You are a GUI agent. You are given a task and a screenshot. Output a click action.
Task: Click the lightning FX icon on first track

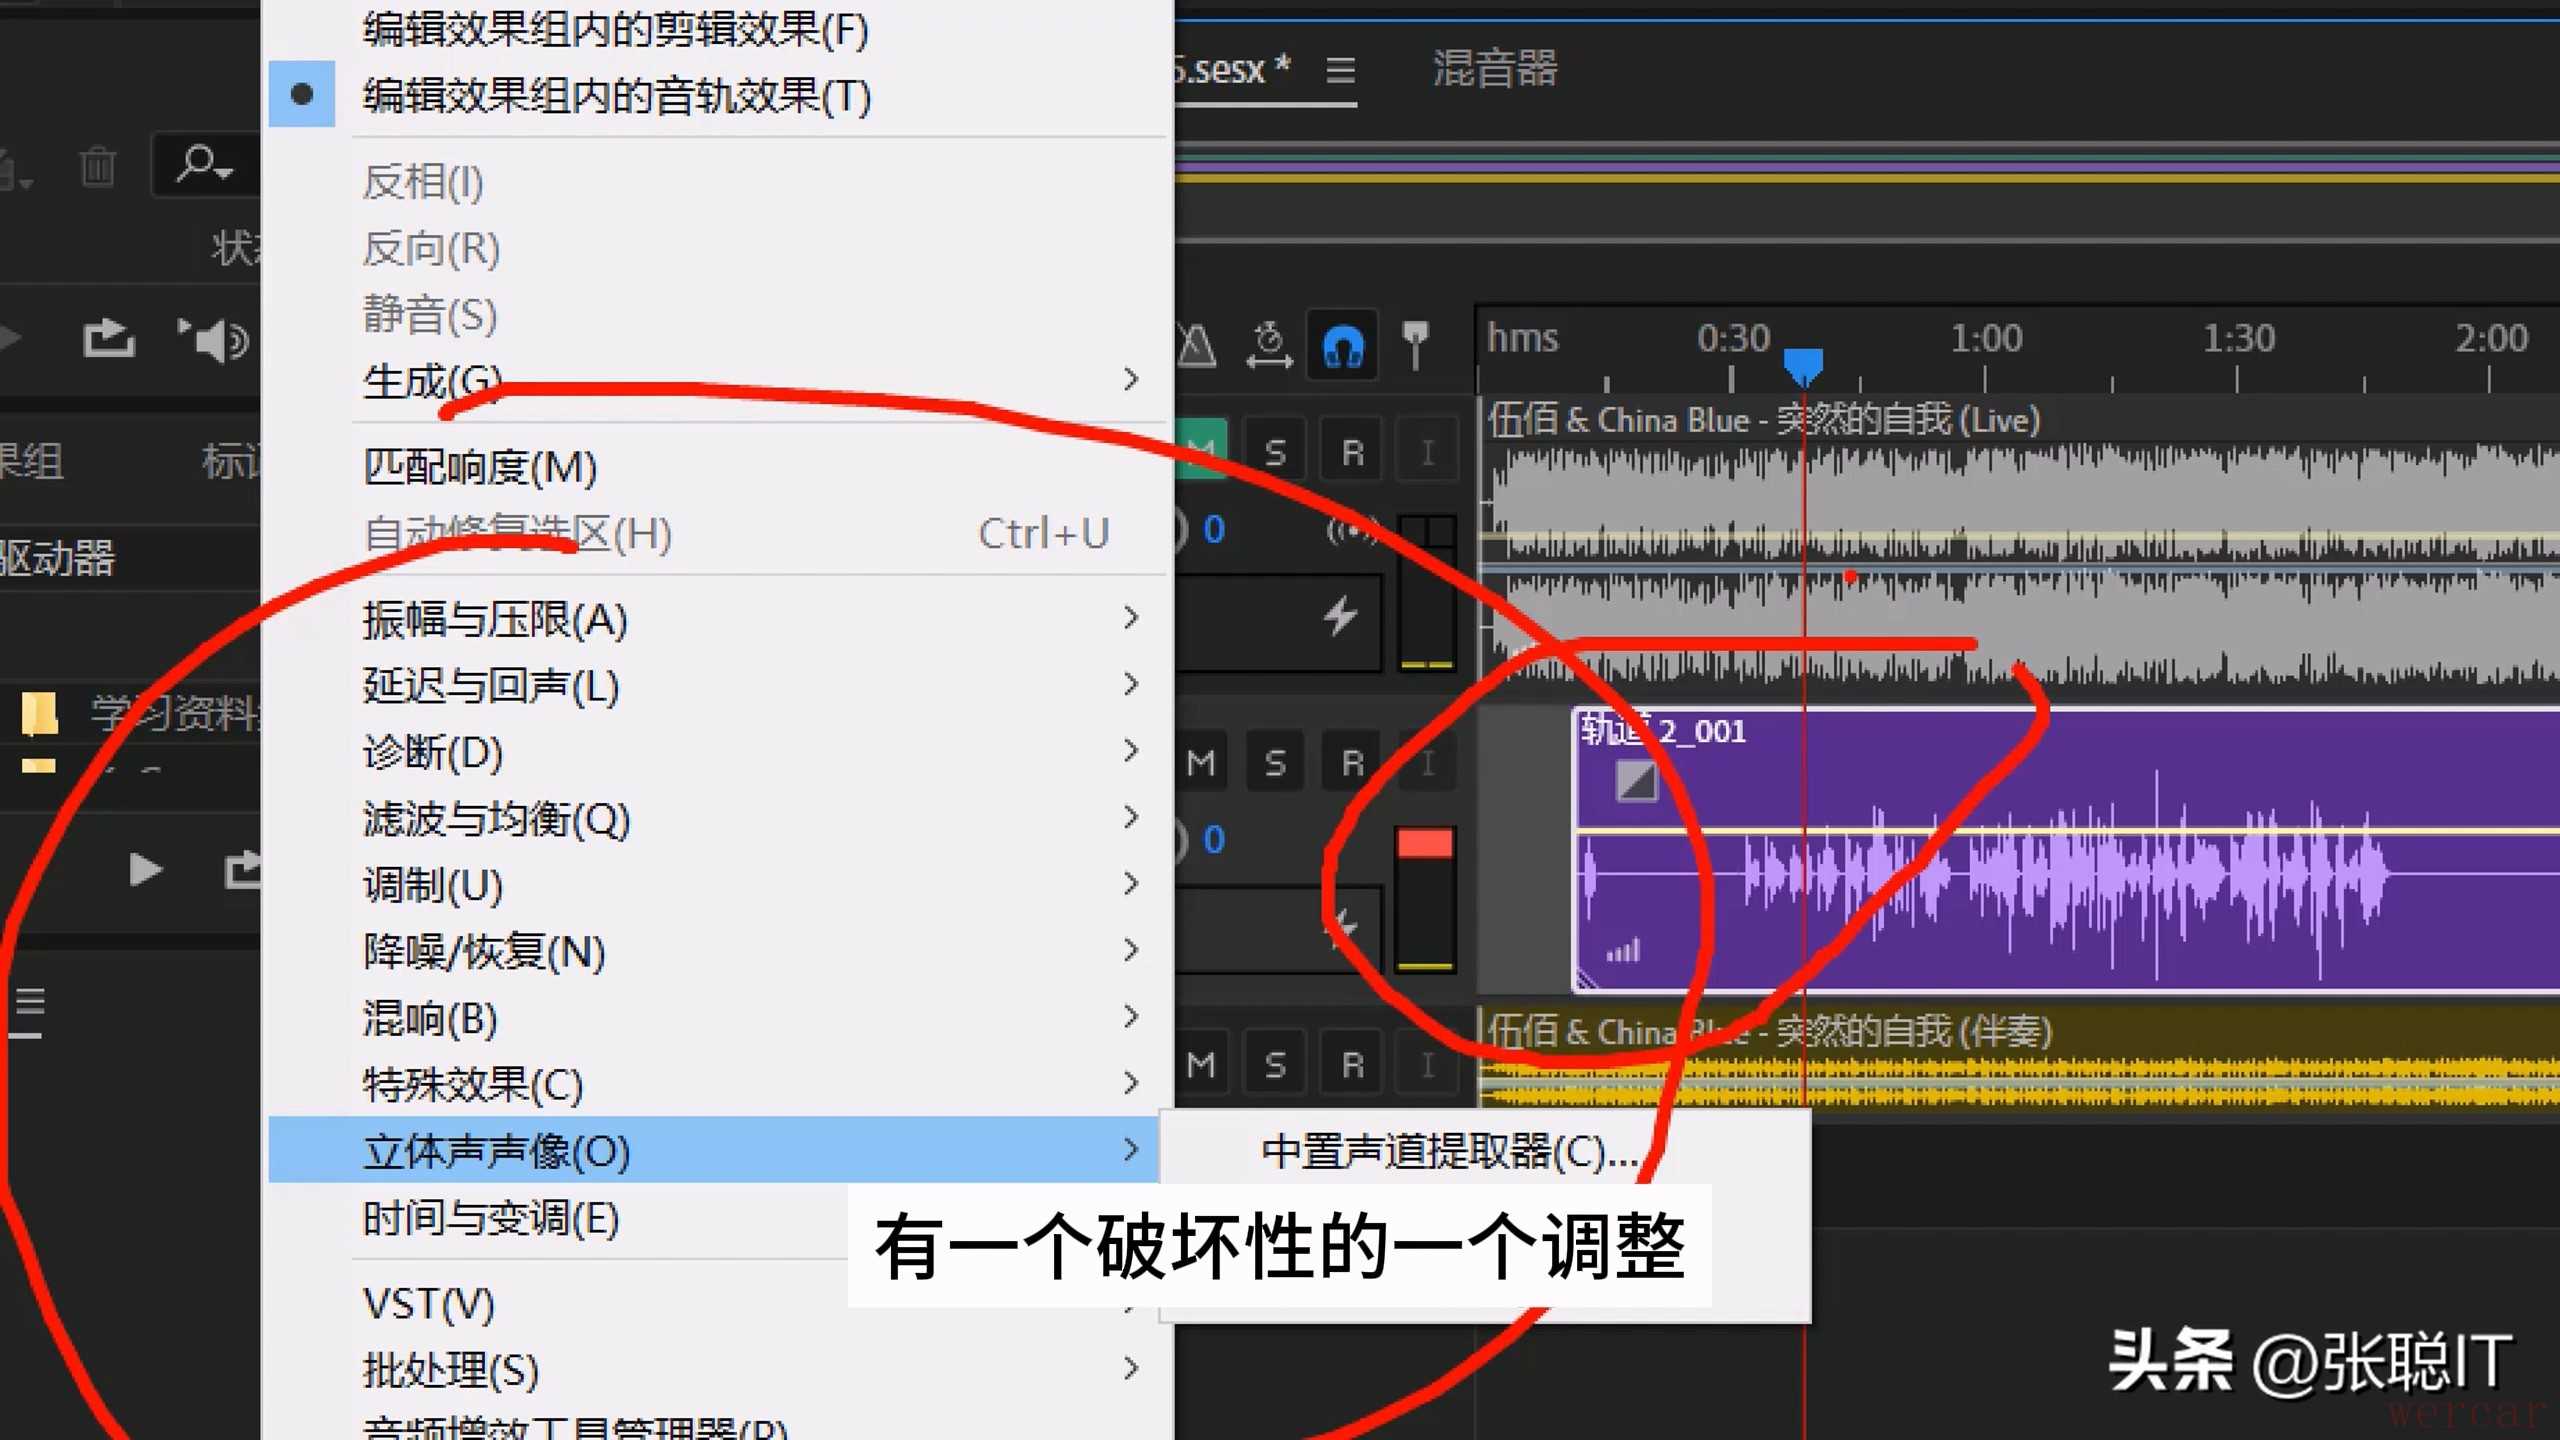point(1340,616)
